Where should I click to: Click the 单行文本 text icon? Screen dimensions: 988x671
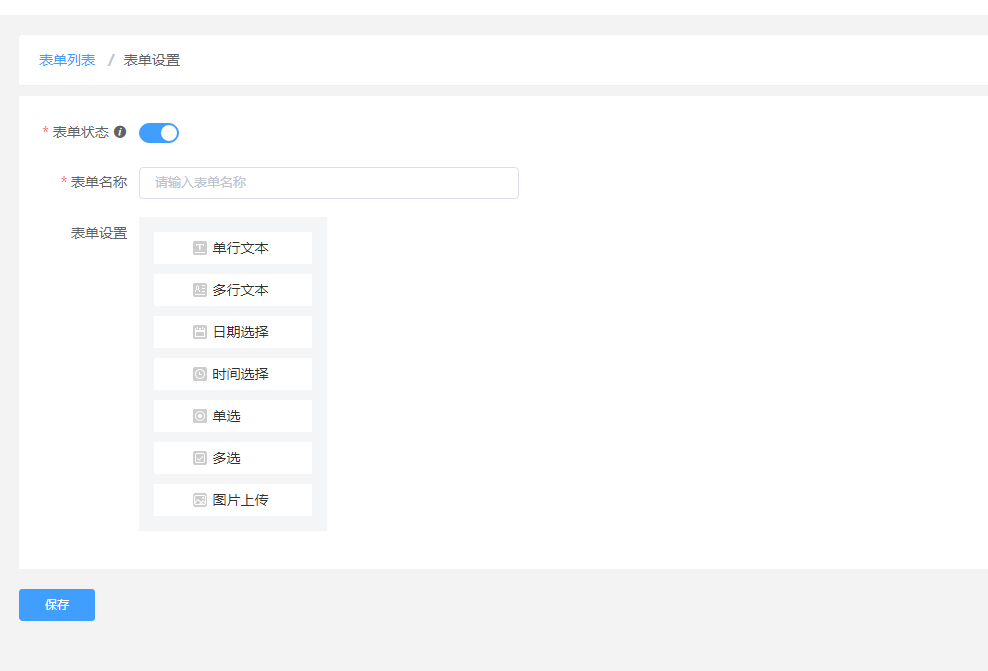coord(200,248)
